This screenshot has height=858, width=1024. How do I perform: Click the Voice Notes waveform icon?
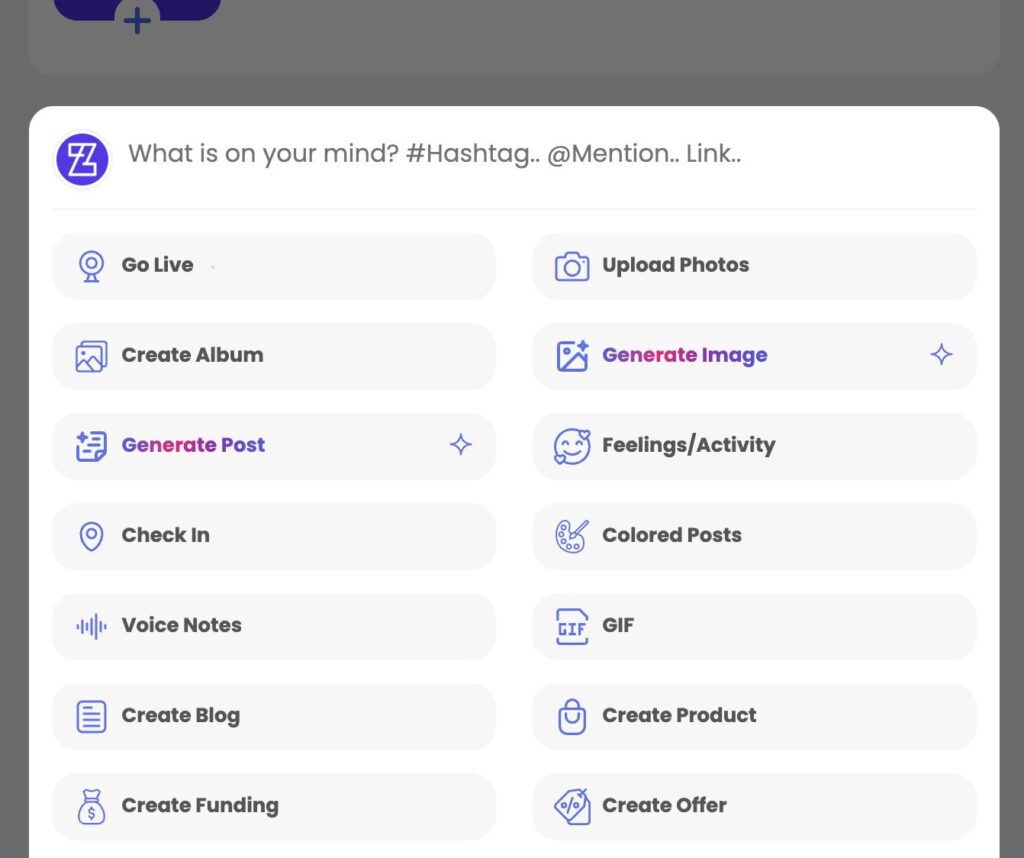[x=91, y=626]
